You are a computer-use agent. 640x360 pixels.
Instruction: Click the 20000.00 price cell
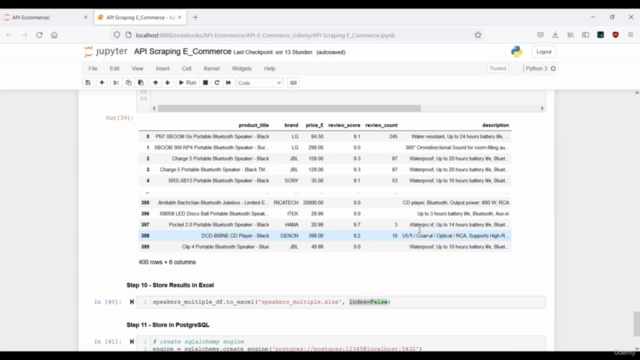313,203
